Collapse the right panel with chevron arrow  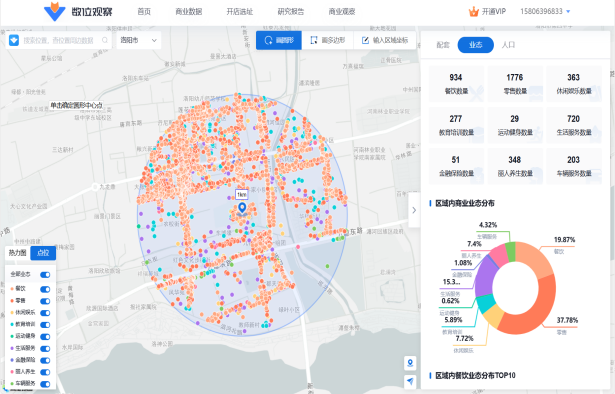(x=414, y=210)
